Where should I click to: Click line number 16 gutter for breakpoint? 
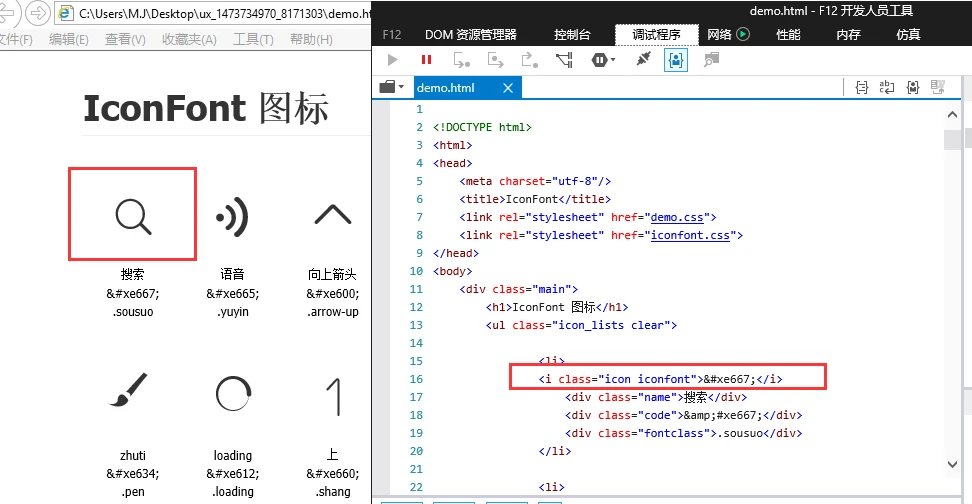point(416,379)
